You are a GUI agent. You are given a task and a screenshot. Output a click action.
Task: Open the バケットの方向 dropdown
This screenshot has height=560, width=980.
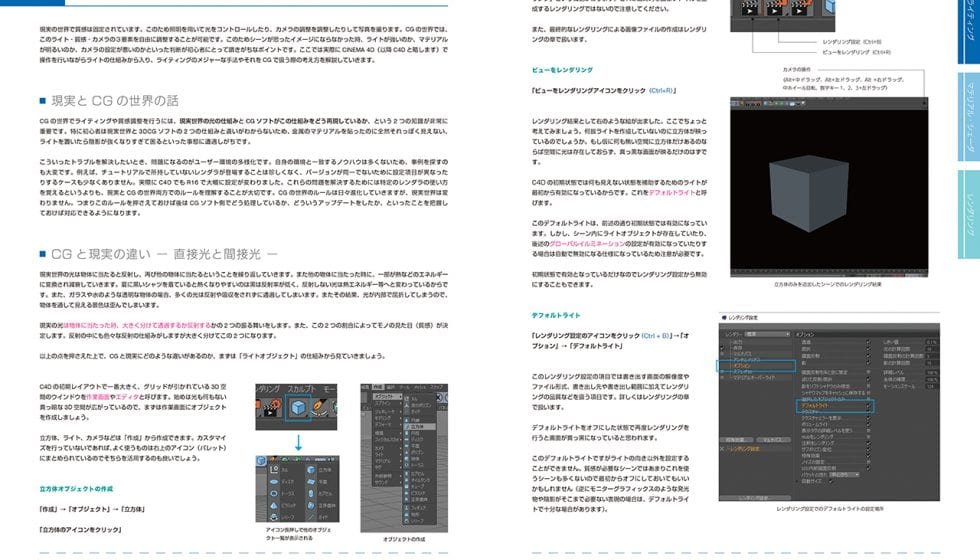[x=844, y=474]
